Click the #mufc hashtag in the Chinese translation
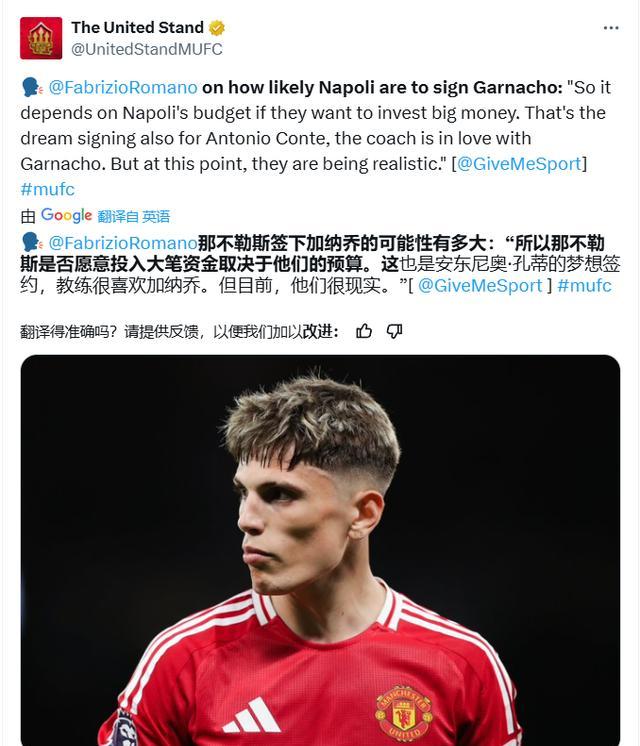Image resolution: width=640 pixels, height=746 pixels. click(x=584, y=286)
